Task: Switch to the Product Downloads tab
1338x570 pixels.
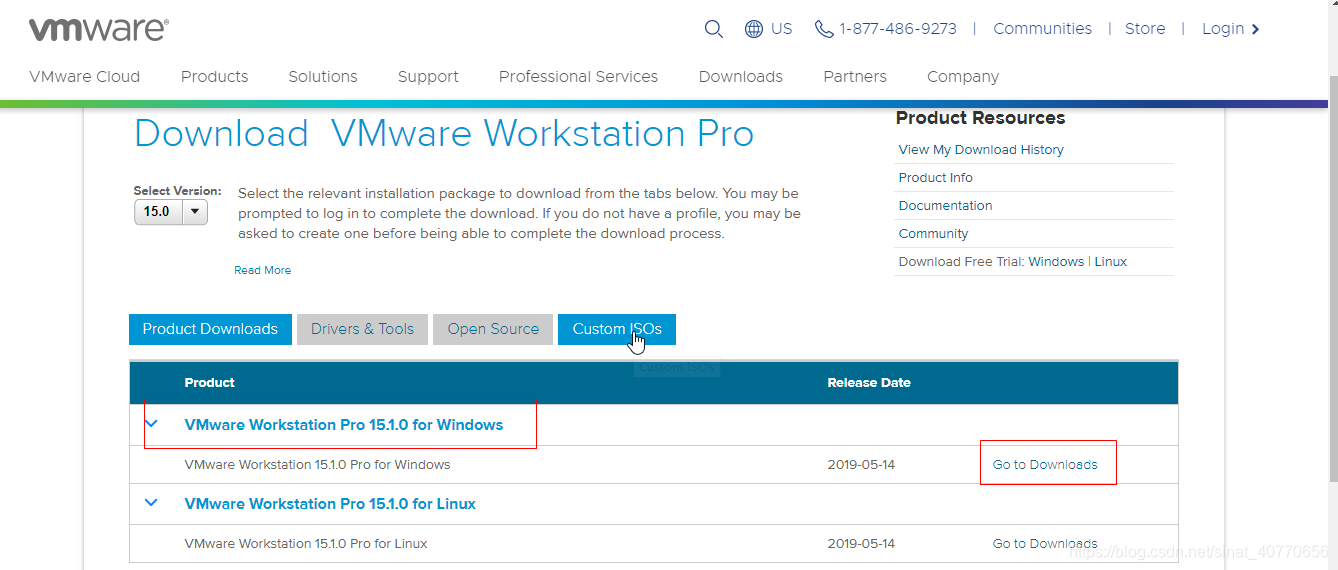Action: pos(210,329)
